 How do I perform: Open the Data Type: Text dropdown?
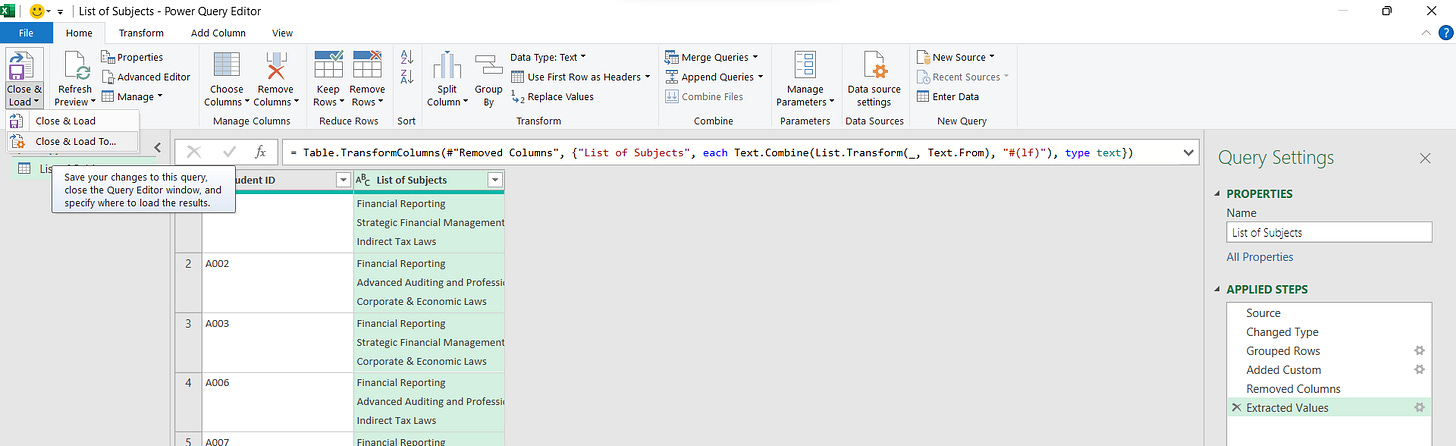click(x=548, y=57)
